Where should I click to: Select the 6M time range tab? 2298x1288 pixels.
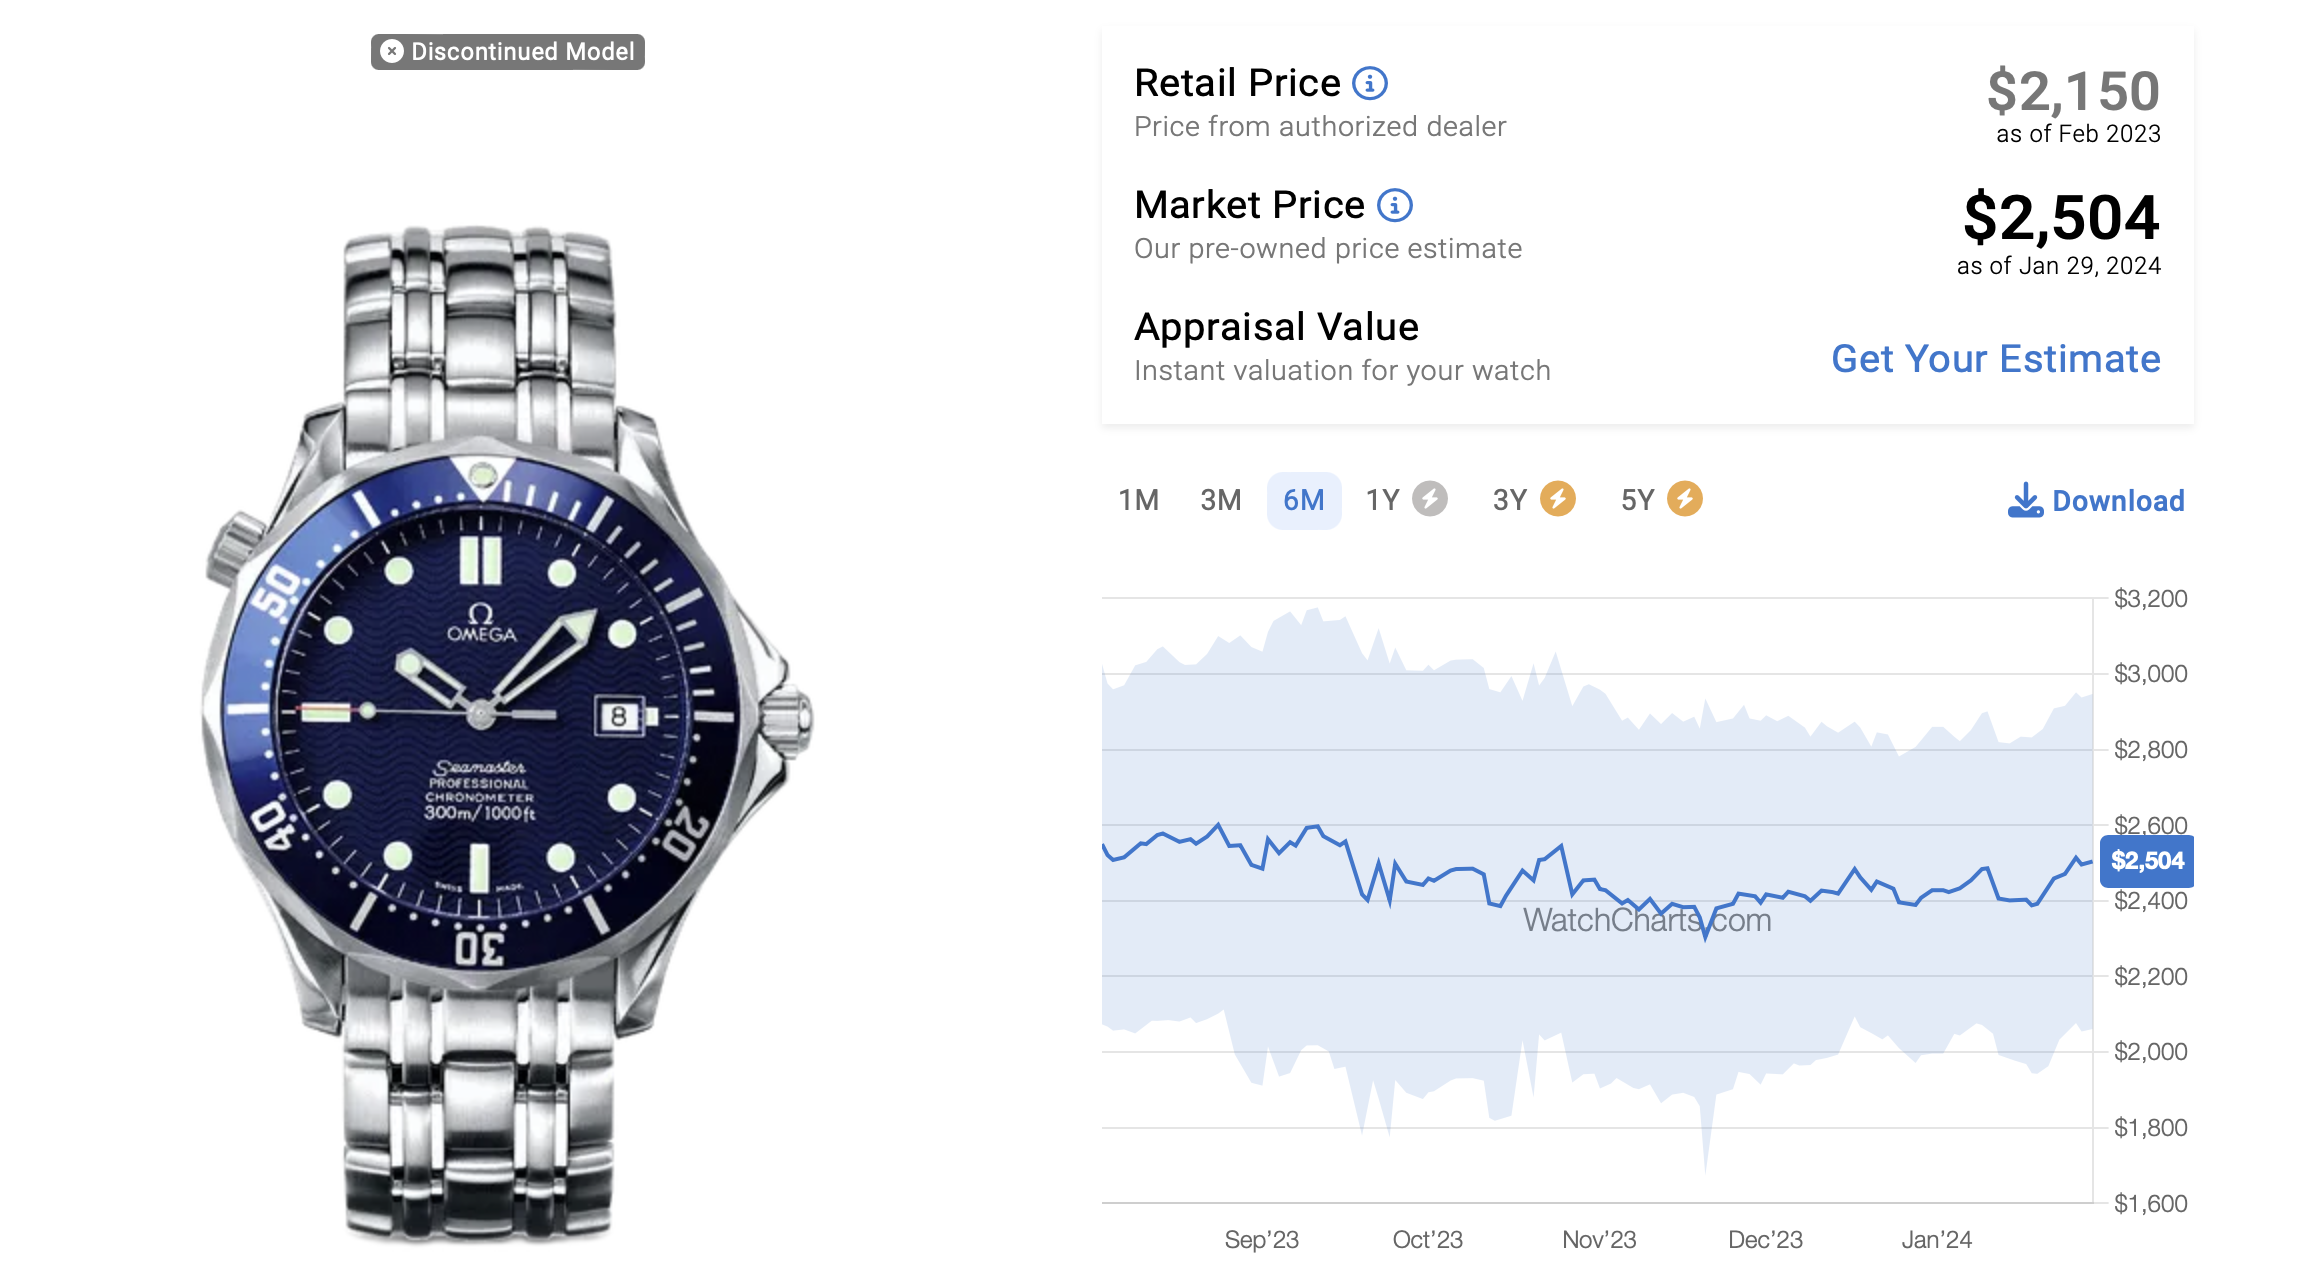pyautogui.click(x=1303, y=500)
